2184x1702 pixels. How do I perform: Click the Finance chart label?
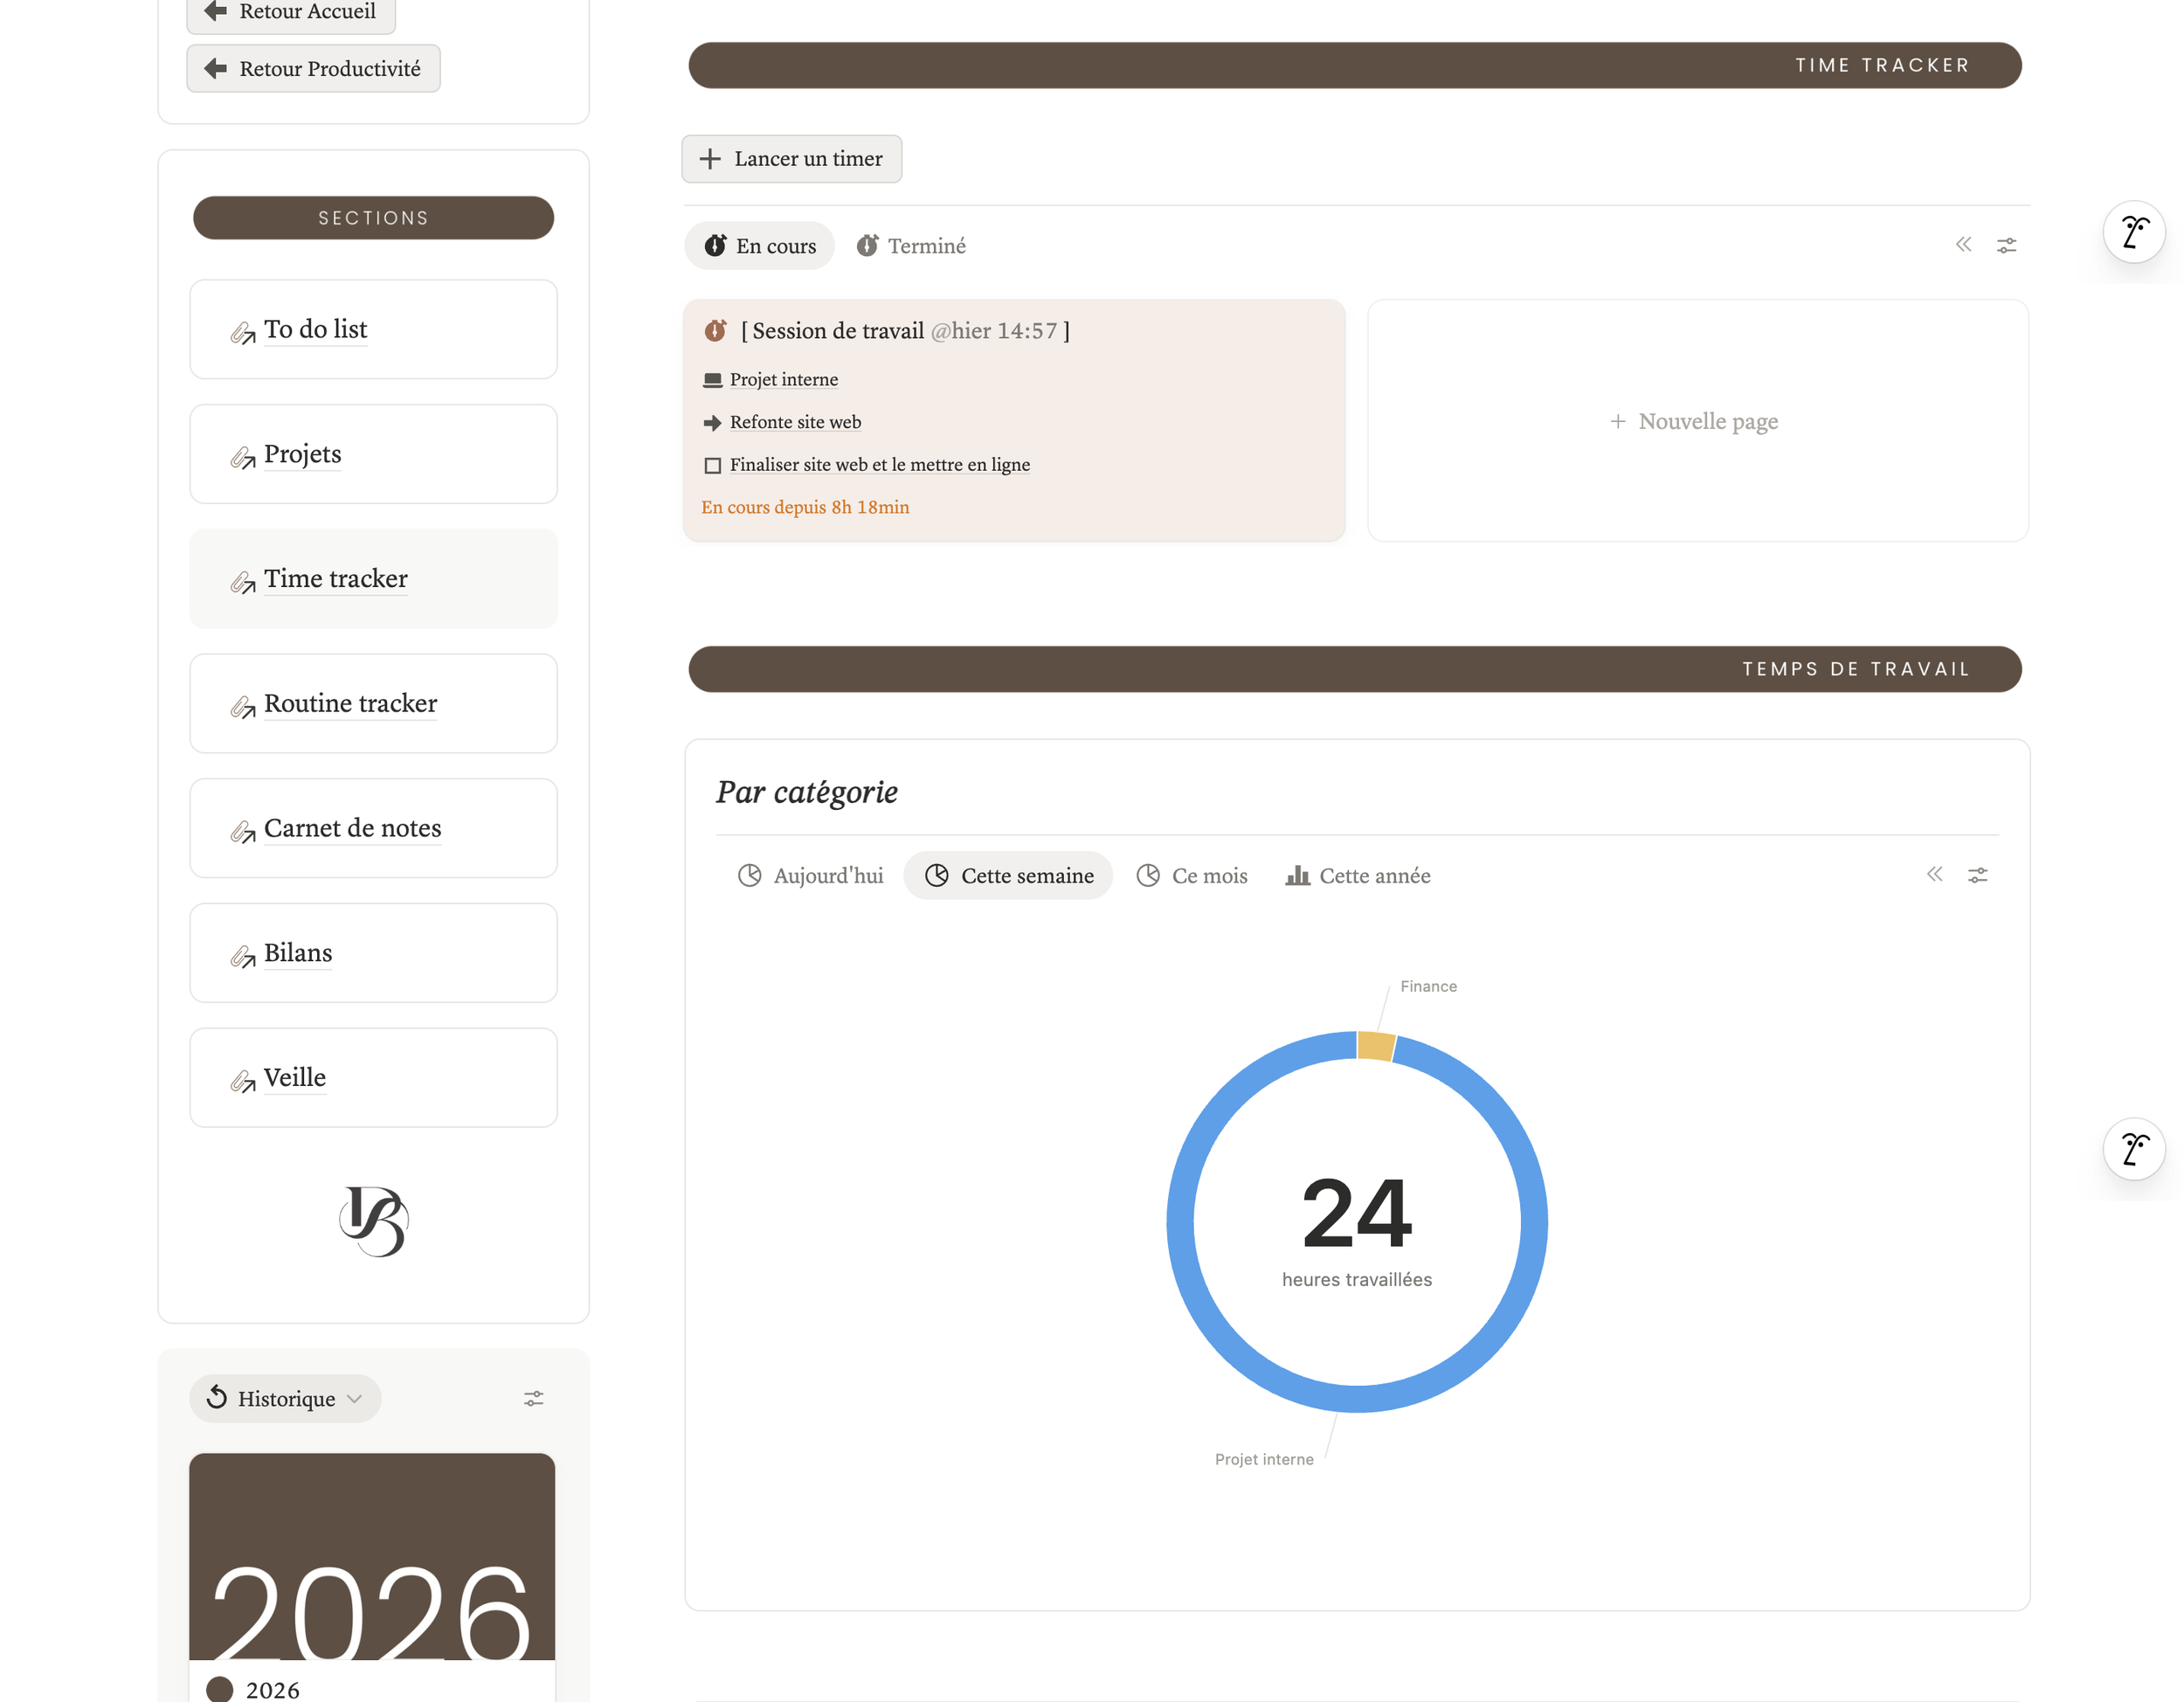click(1428, 987)
